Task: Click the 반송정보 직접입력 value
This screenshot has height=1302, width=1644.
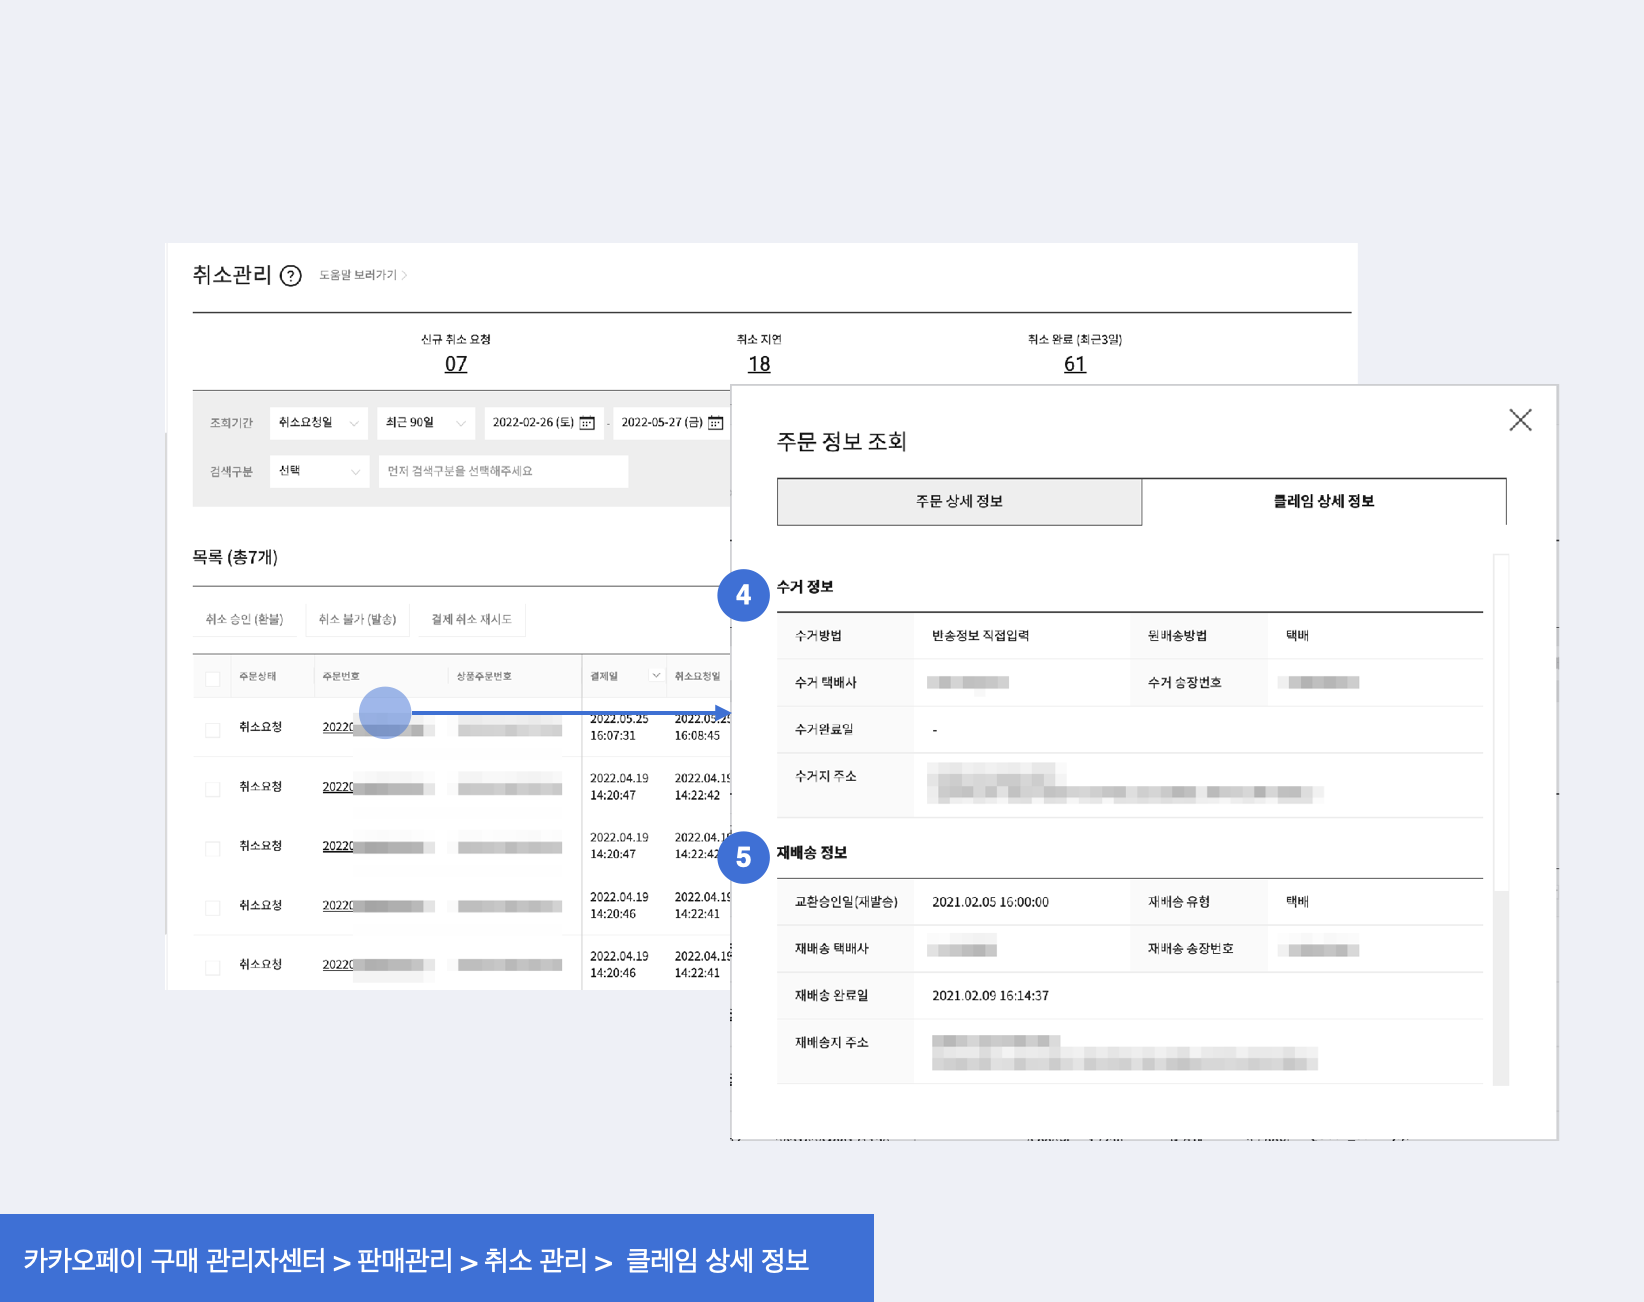Action: [x=980, y=636]
